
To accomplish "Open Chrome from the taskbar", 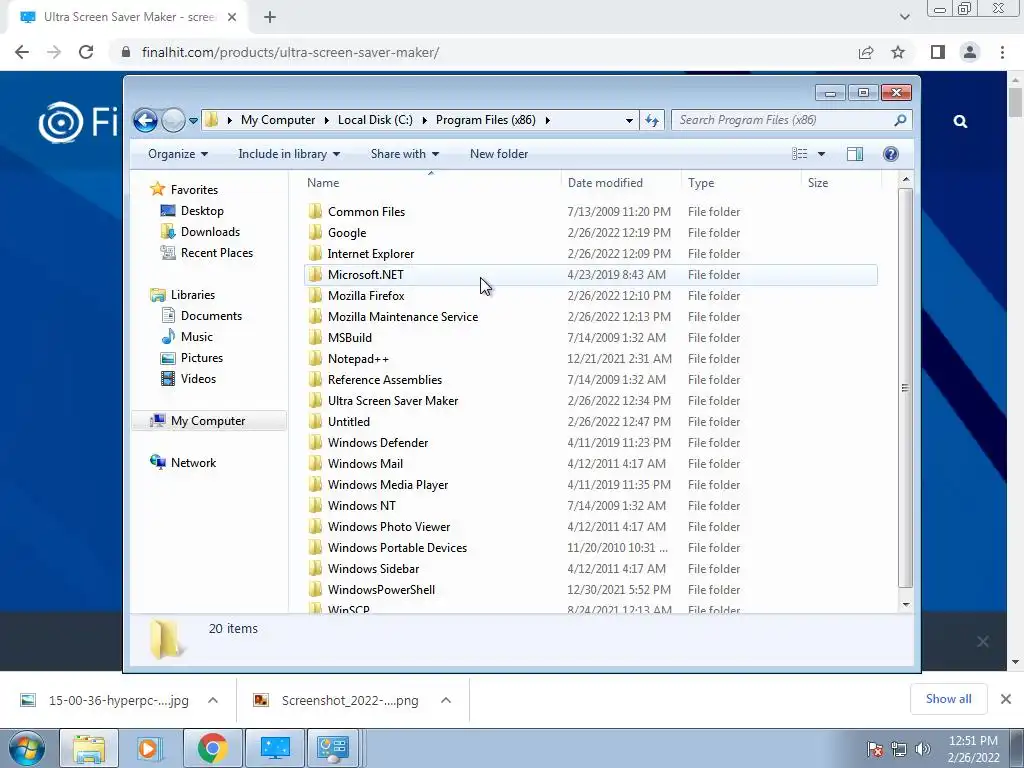I will (x=212, y=748).
